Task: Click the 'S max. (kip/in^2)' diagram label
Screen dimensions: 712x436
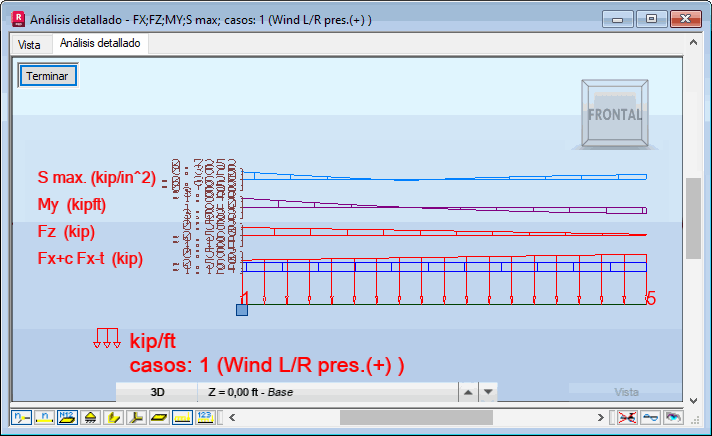Action: coord(97,178)
